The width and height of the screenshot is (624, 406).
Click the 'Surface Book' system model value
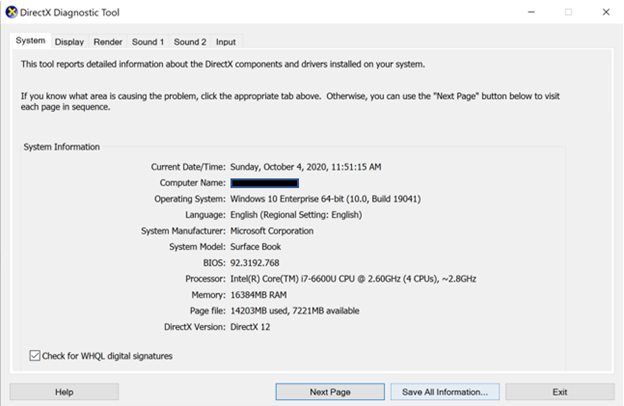pyautogui.click(x=255, y=247)
